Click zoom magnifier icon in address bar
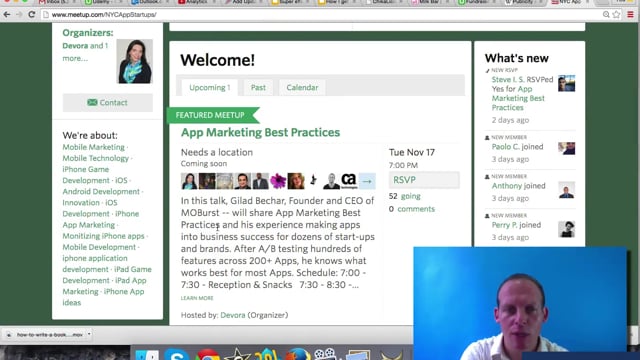Screen dimensions: 640x360 606,15
